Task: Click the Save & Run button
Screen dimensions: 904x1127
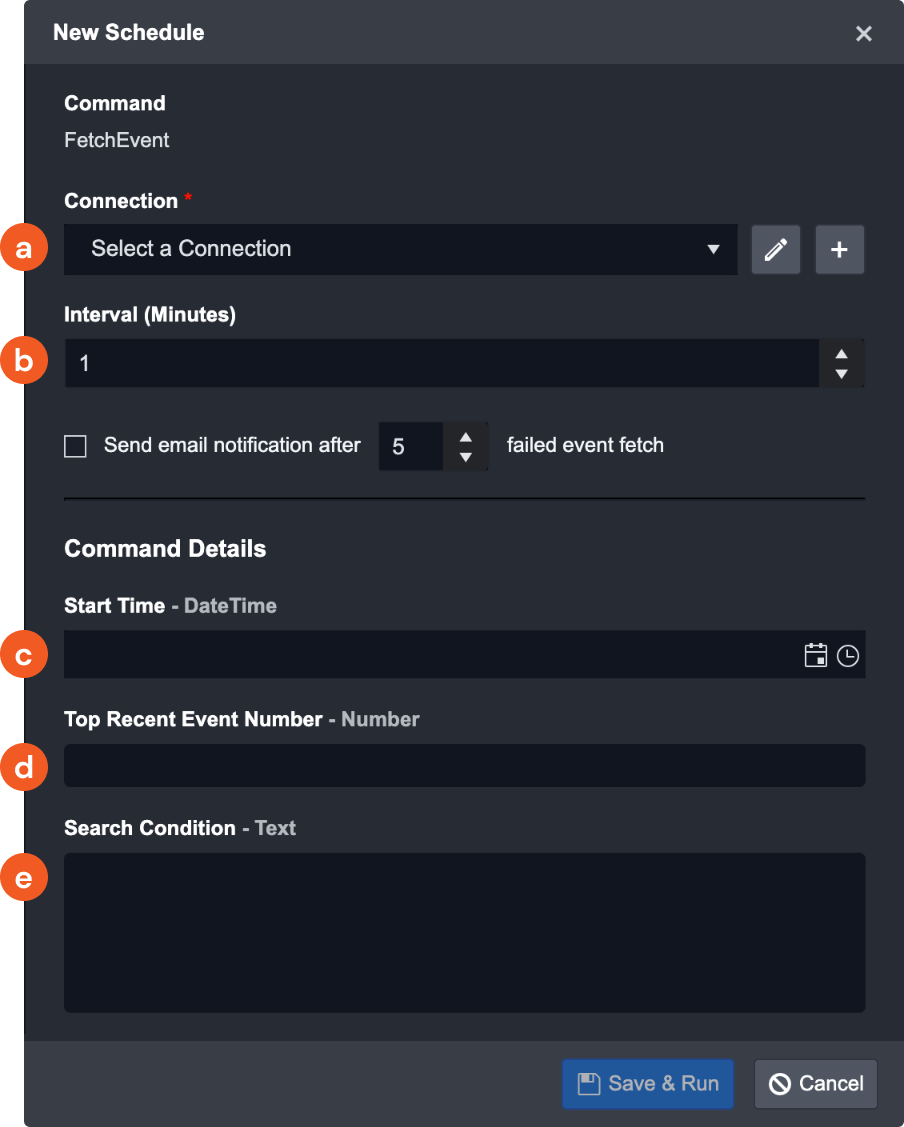Action: click(x=648, y=1084)
